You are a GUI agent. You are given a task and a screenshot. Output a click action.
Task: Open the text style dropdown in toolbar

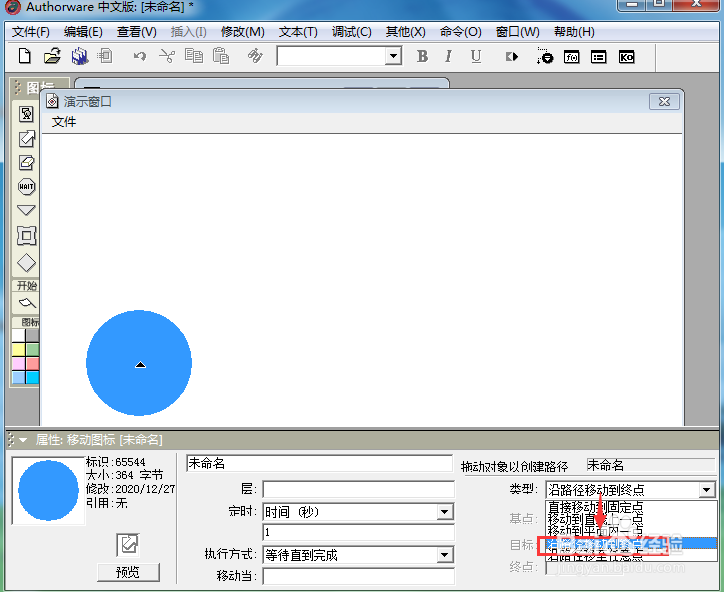(393, 56)
